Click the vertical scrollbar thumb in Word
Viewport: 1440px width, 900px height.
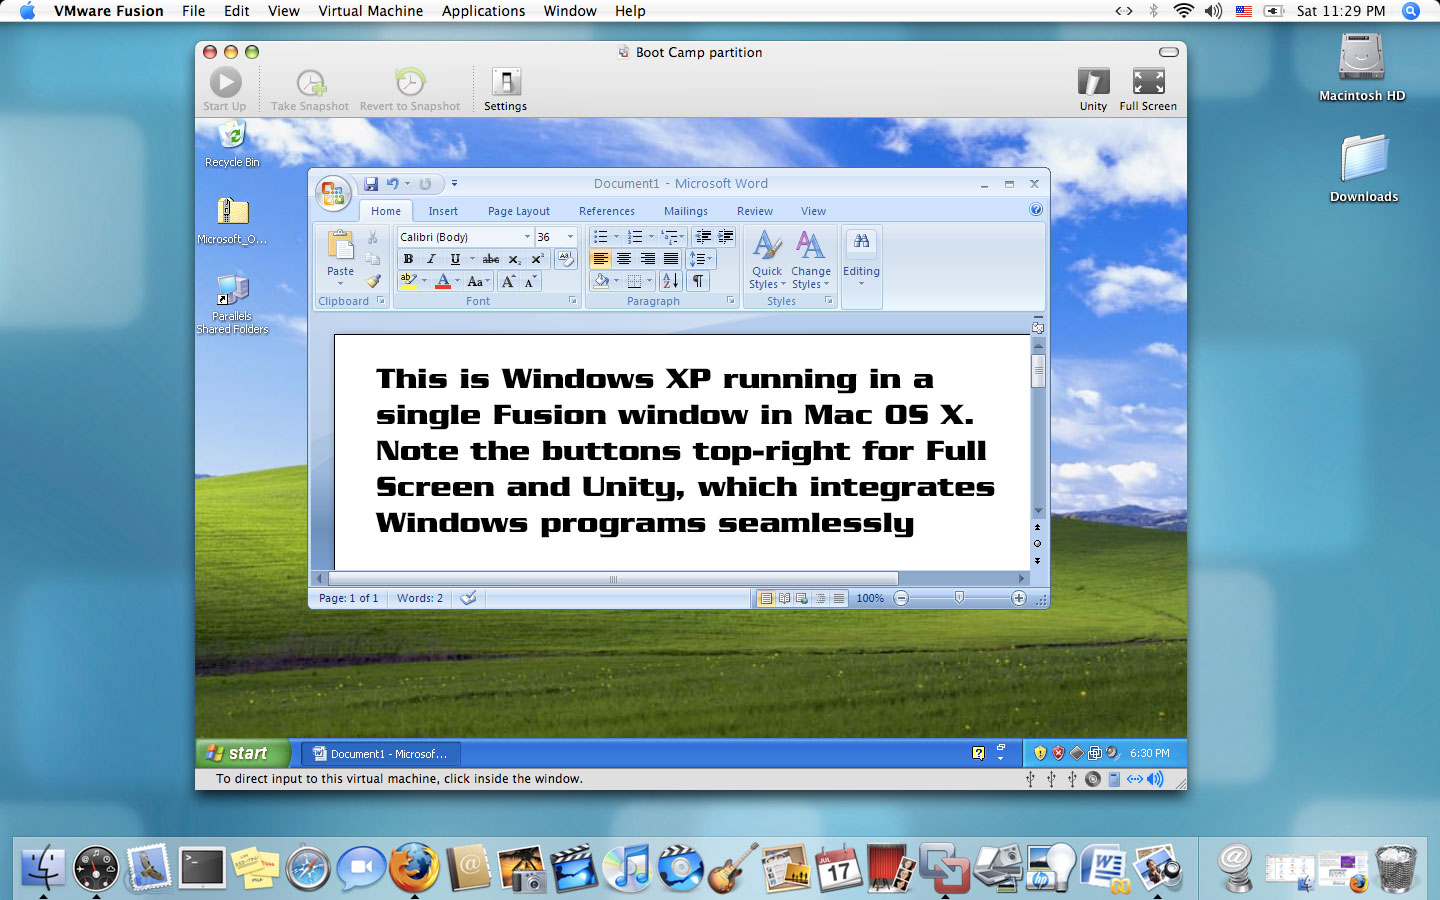tap(1038, 370)
